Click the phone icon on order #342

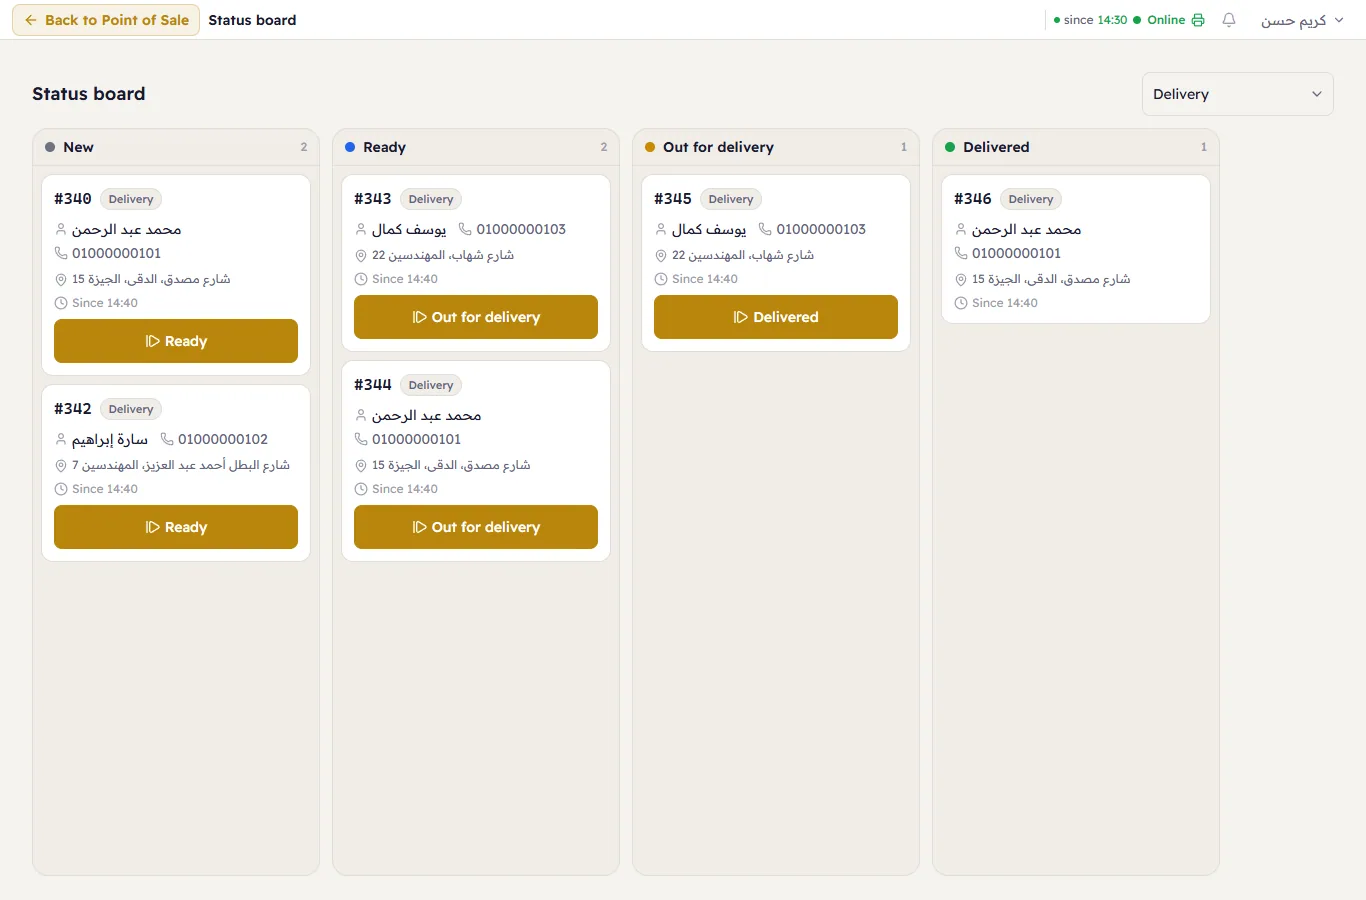pos(167,439)
